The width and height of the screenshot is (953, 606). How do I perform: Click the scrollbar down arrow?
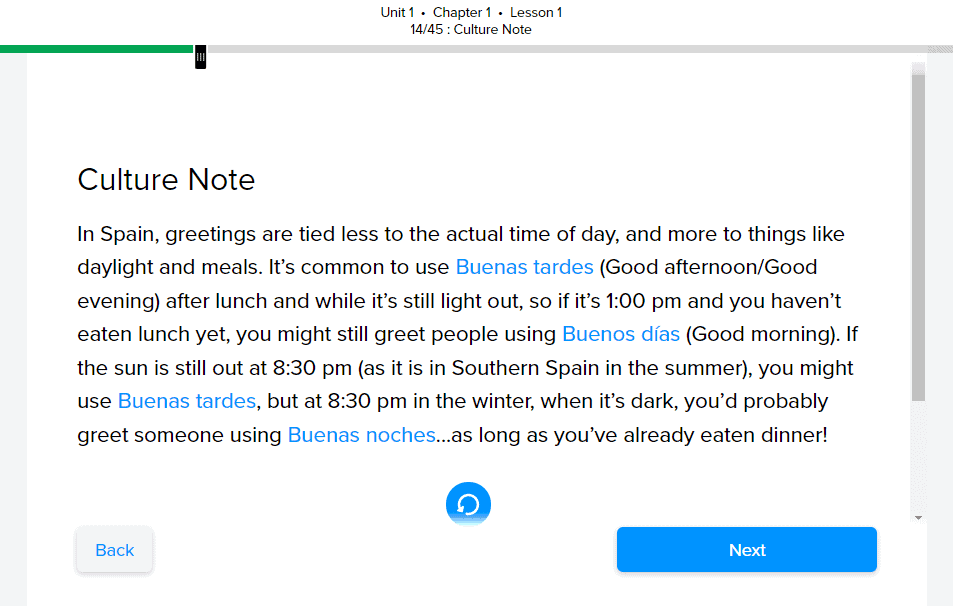(918, 518)
